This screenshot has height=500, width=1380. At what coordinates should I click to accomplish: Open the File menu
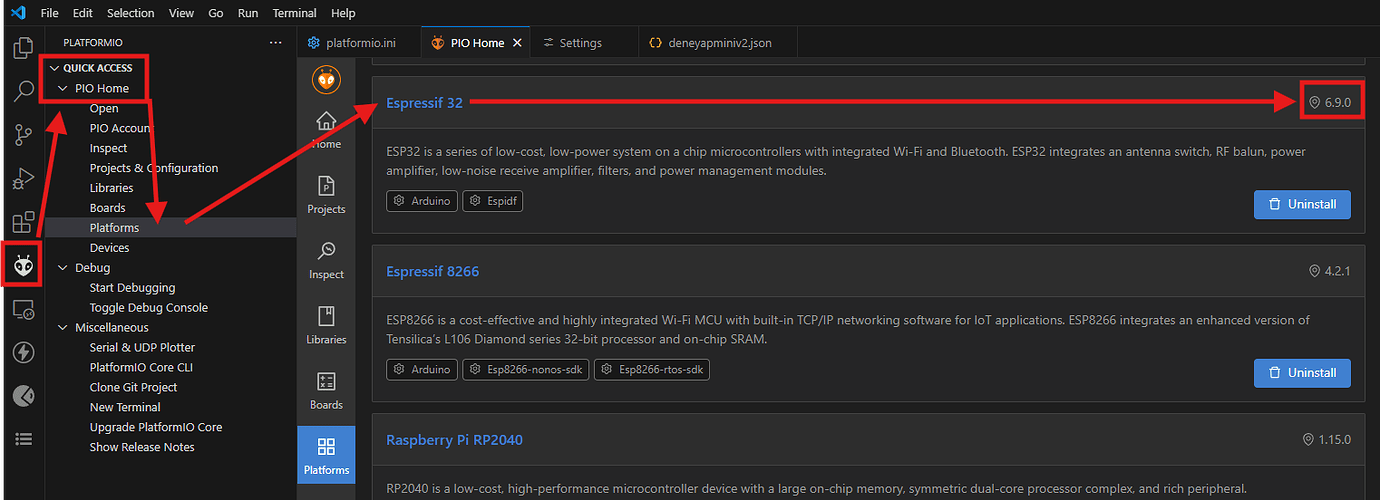click(x=49, y=13)
